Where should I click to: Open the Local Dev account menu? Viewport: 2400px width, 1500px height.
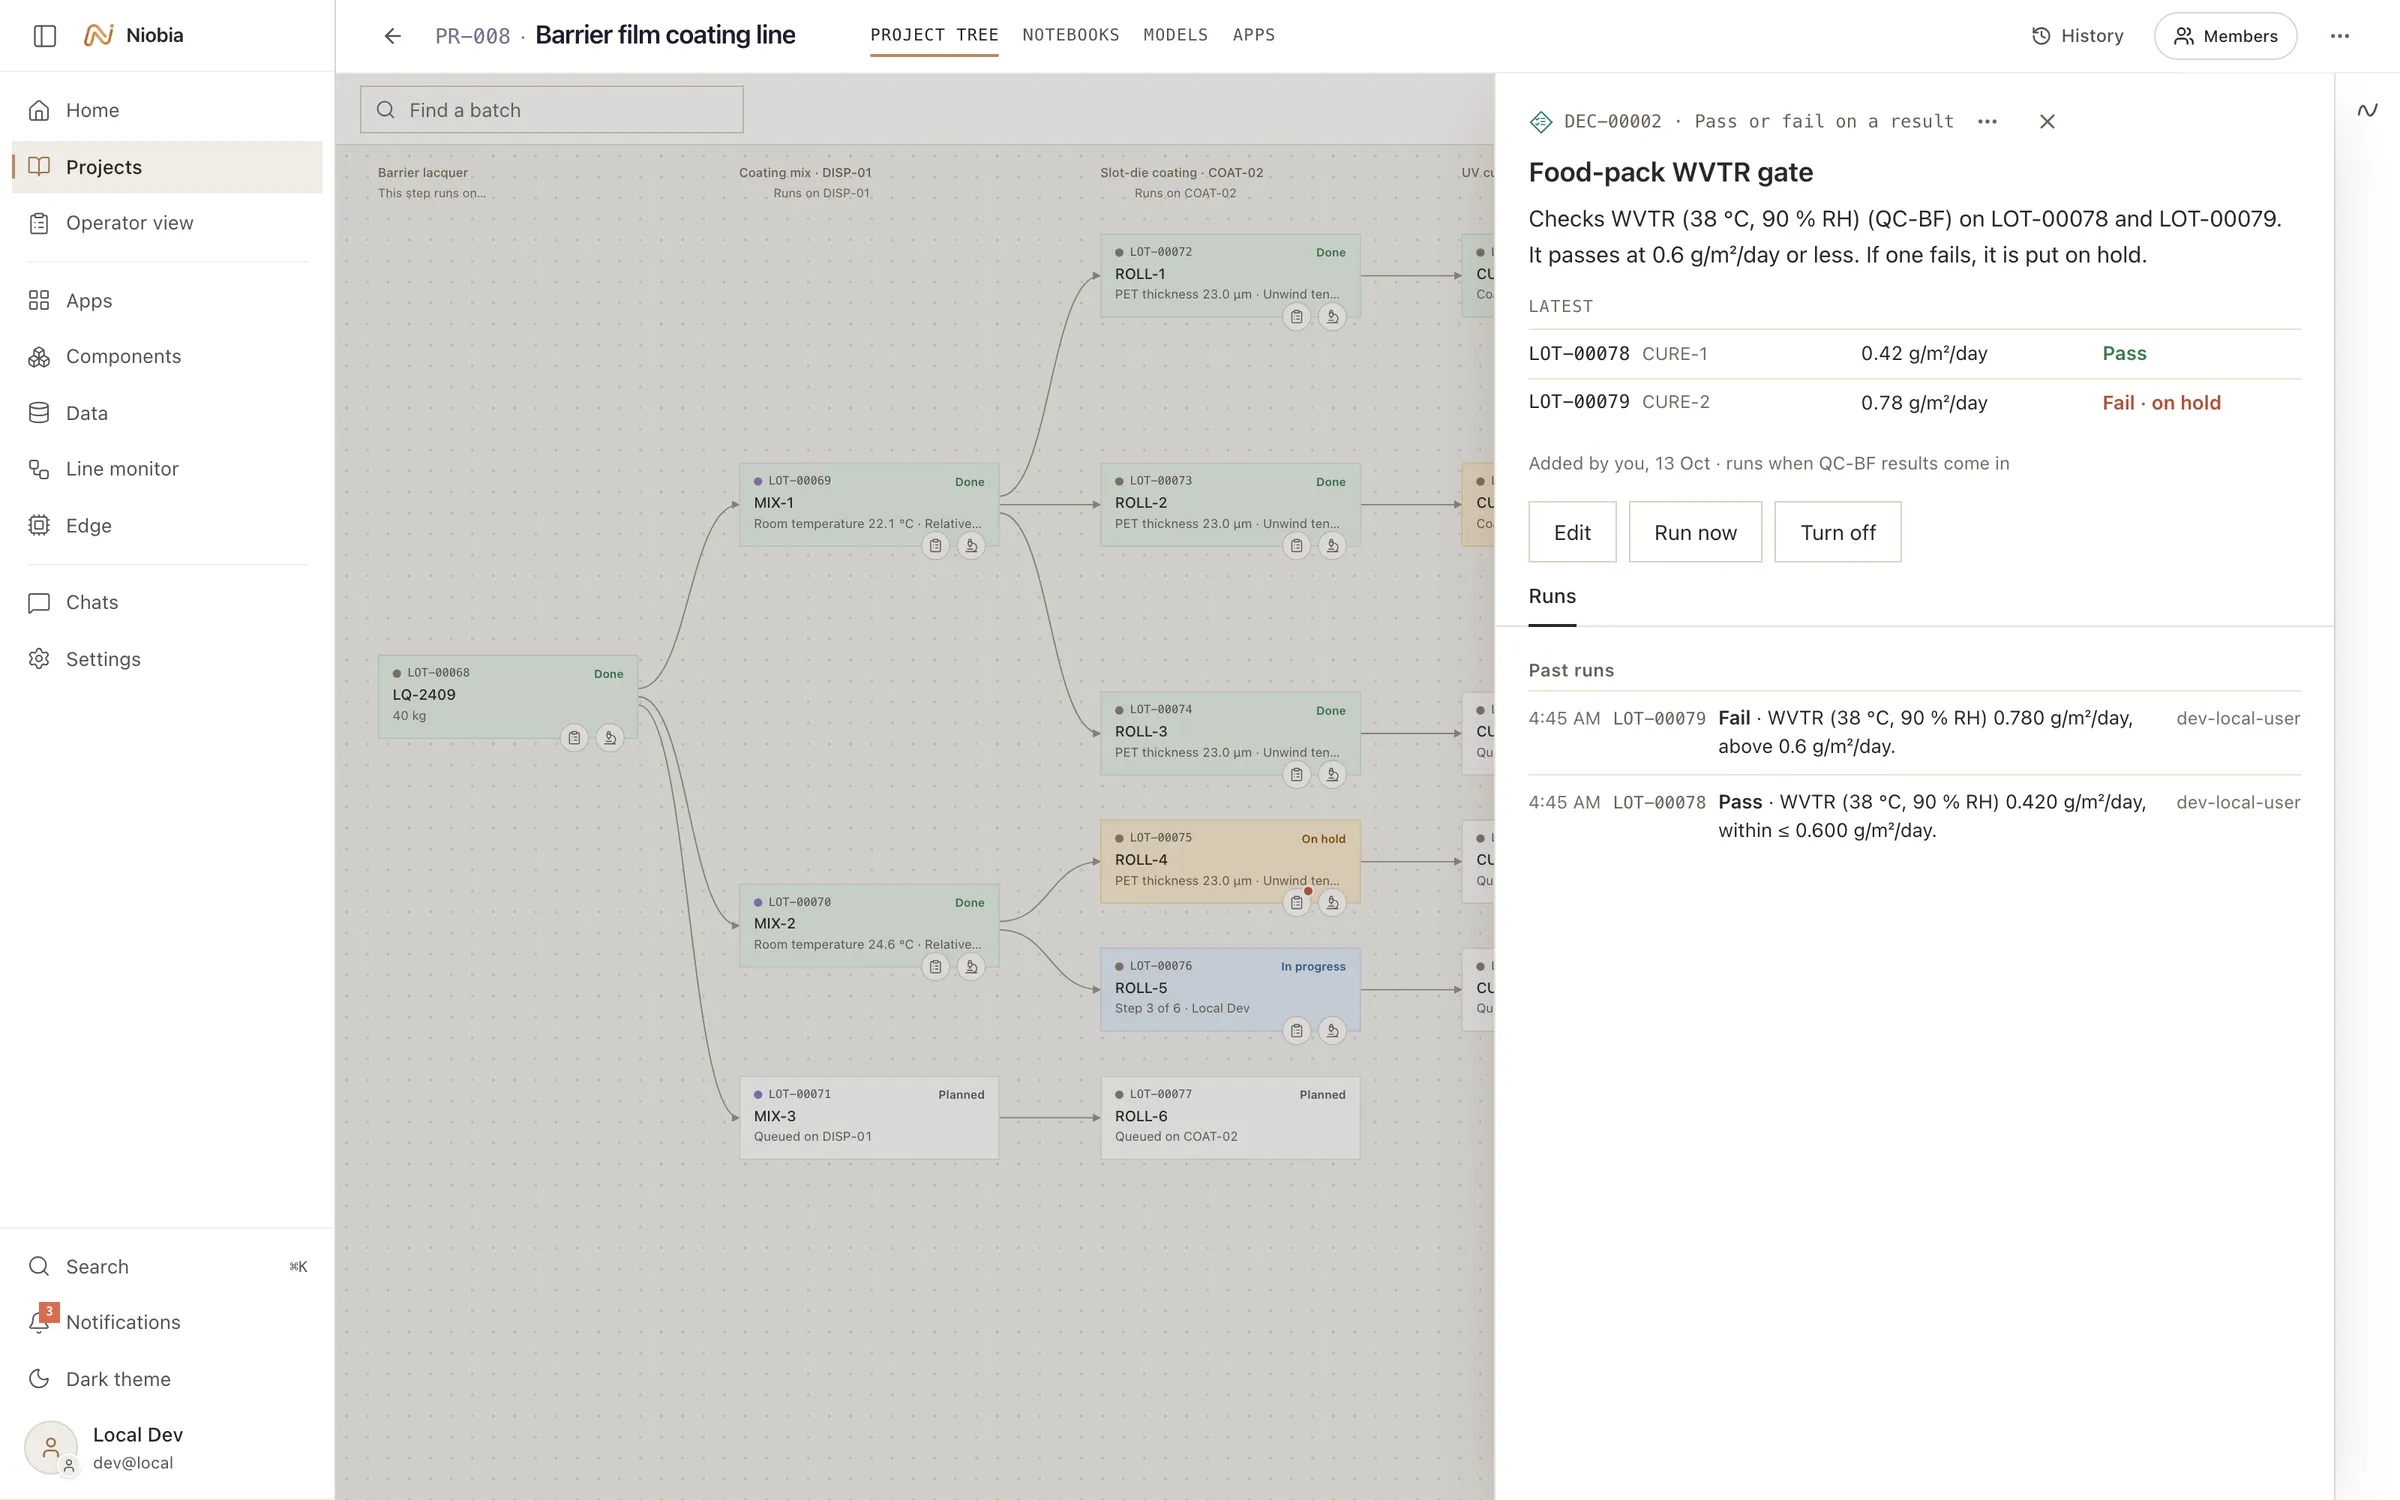(x=167, y=1447)
